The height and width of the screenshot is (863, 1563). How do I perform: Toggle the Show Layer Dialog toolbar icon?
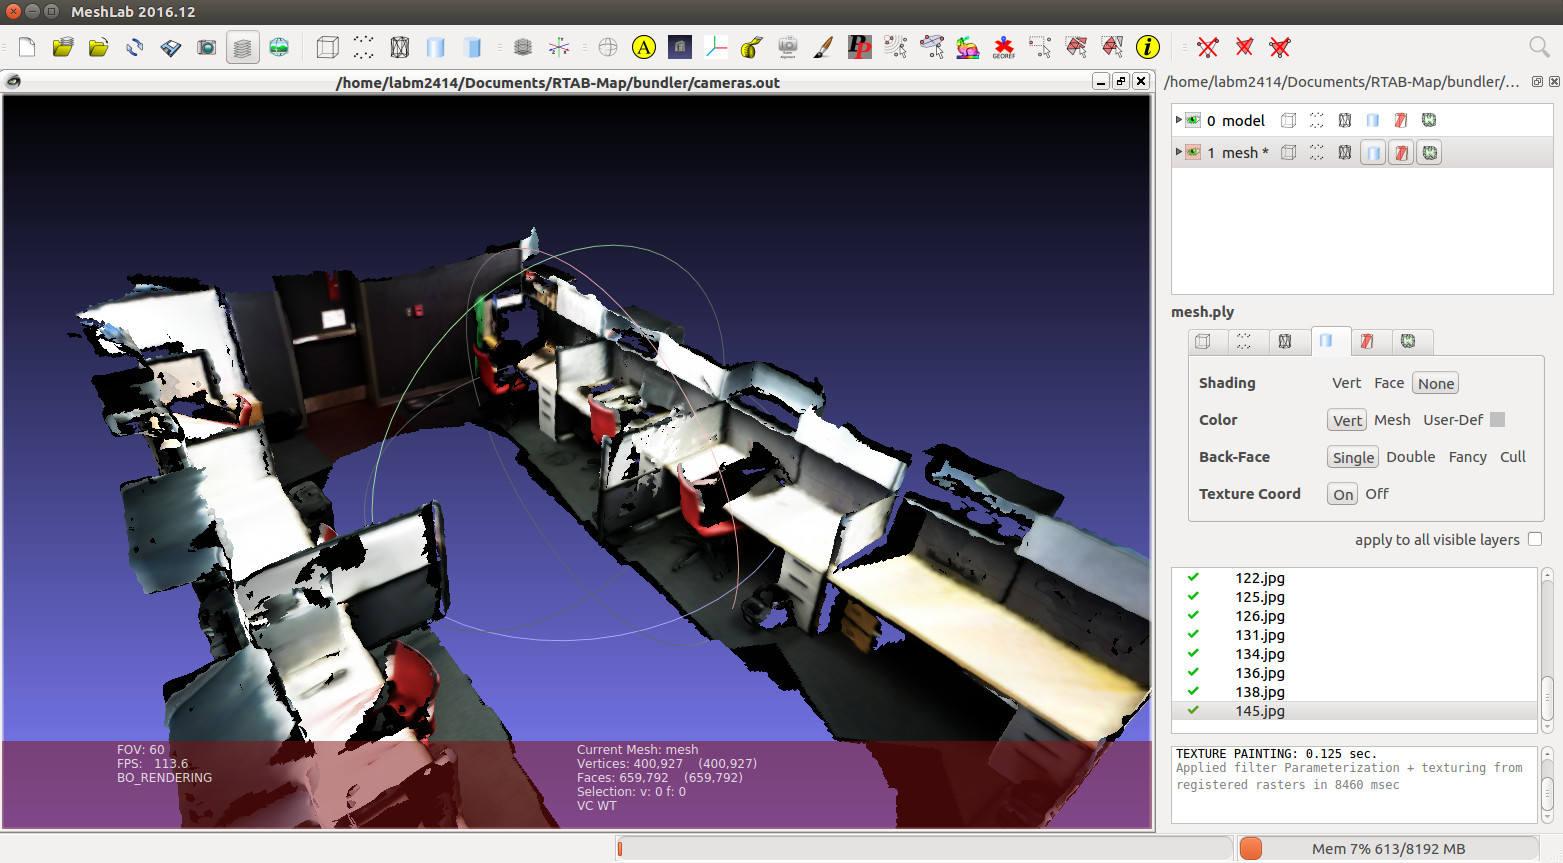click(243, 47)
